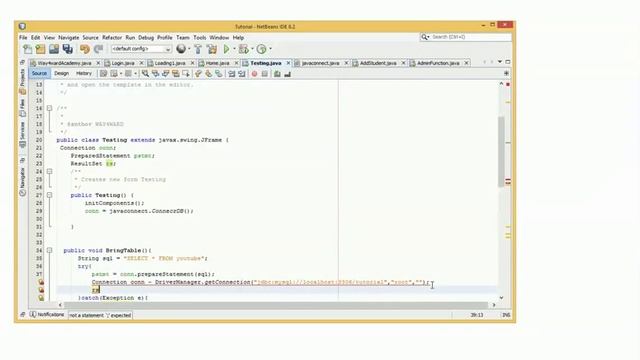Screen dimensions: 640x360
Task: Collapse the comment fold at line 24
Action: coord(49,171)
